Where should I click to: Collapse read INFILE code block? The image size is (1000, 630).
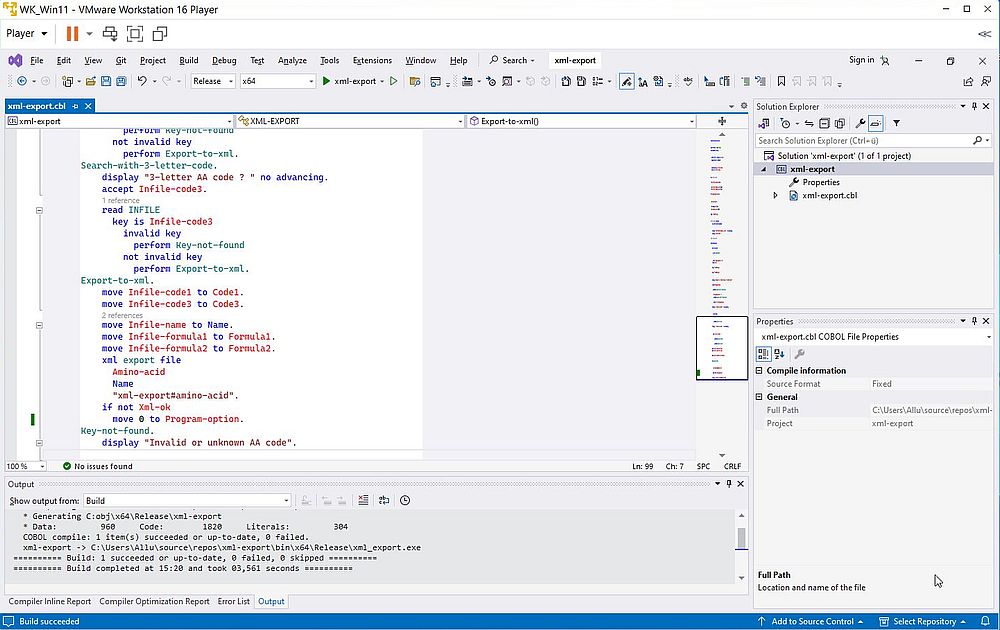tap(39, 210)
